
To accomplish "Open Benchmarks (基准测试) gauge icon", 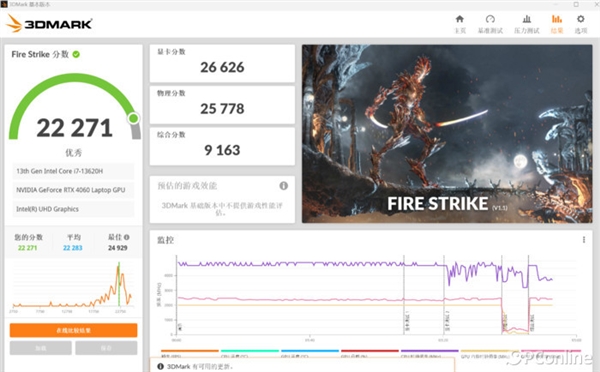I will pyautogui.click(x=490, y=19).
